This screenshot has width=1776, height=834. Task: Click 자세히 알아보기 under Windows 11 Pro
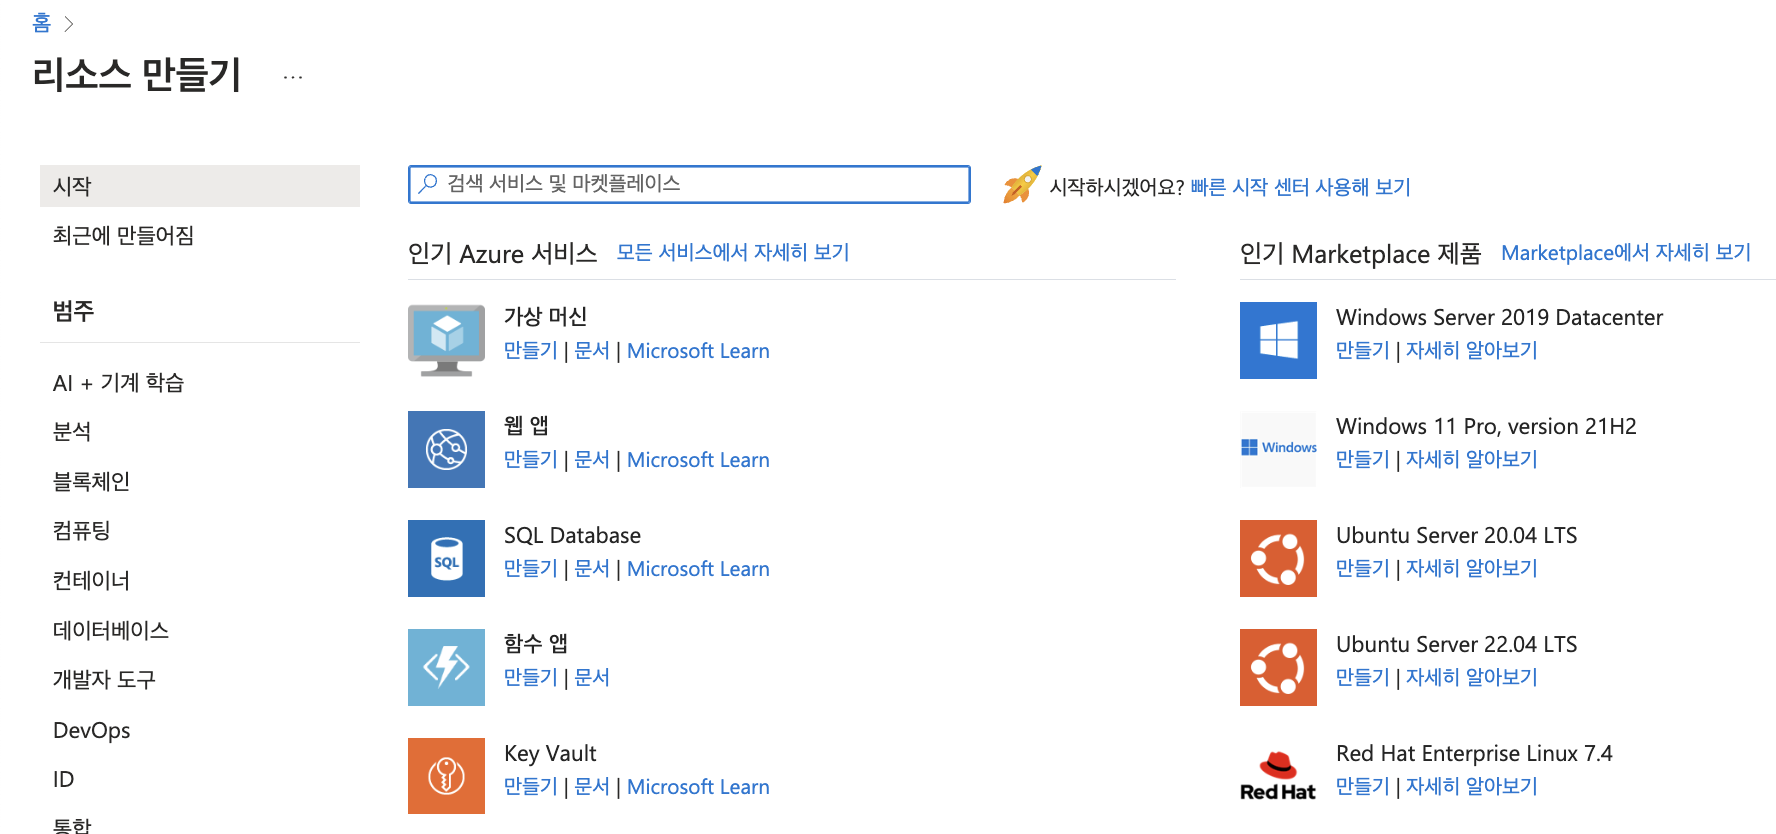coord(1472,460)
